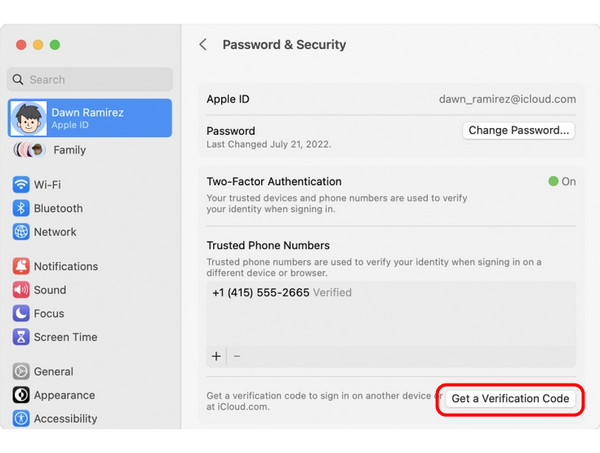Select the Focus moon icon
The image size is (600, 453).
click(x=21, y=313)
